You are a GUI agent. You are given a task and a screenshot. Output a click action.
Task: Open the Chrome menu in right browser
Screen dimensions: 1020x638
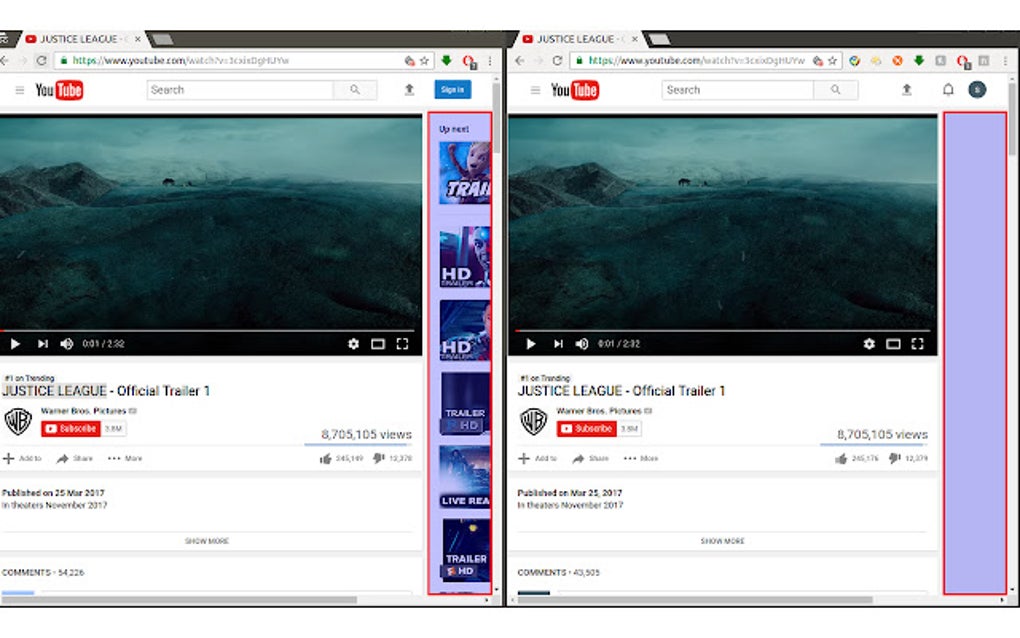pos(1006,60)
